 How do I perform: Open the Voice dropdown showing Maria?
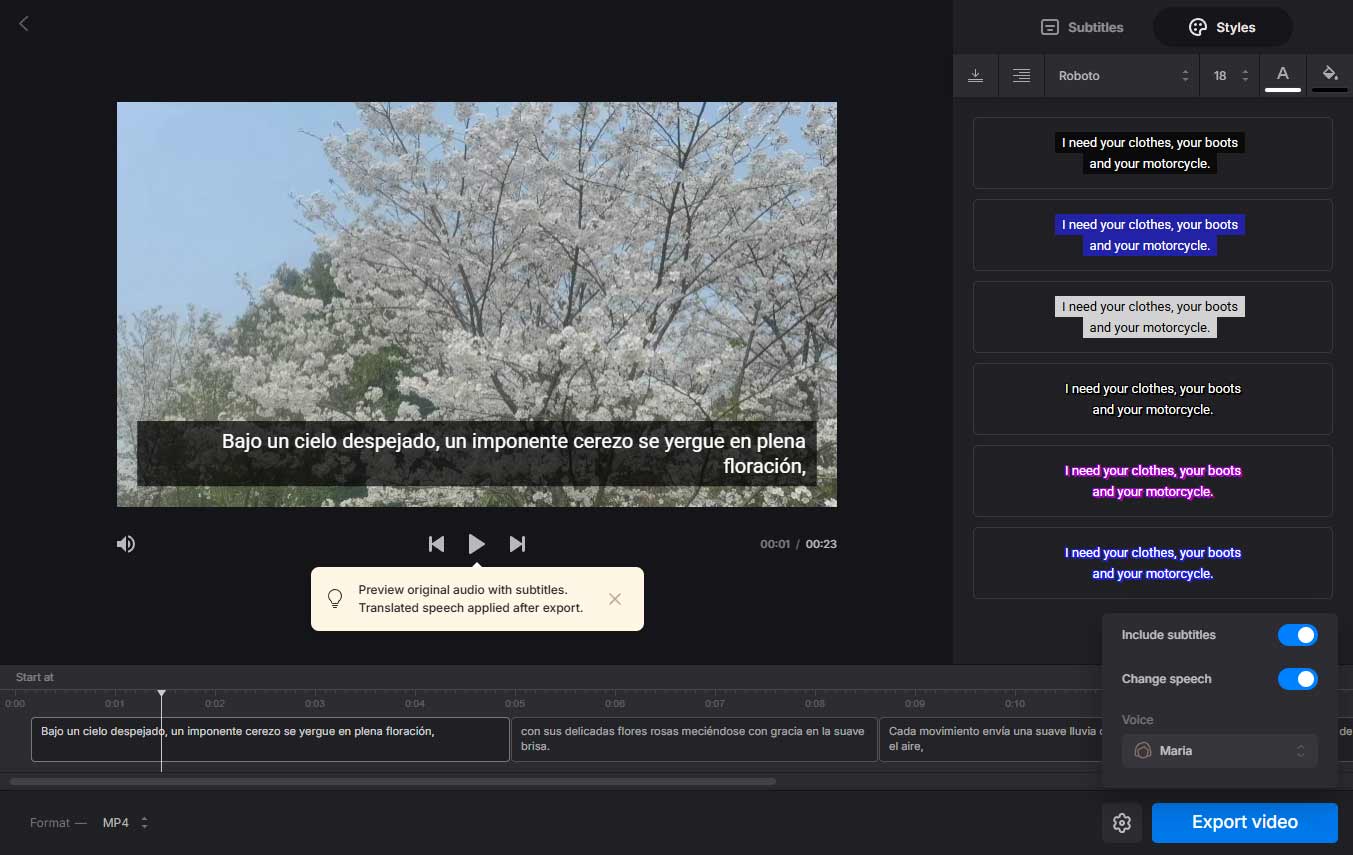pyautogui.click(x=1219, y=750)
